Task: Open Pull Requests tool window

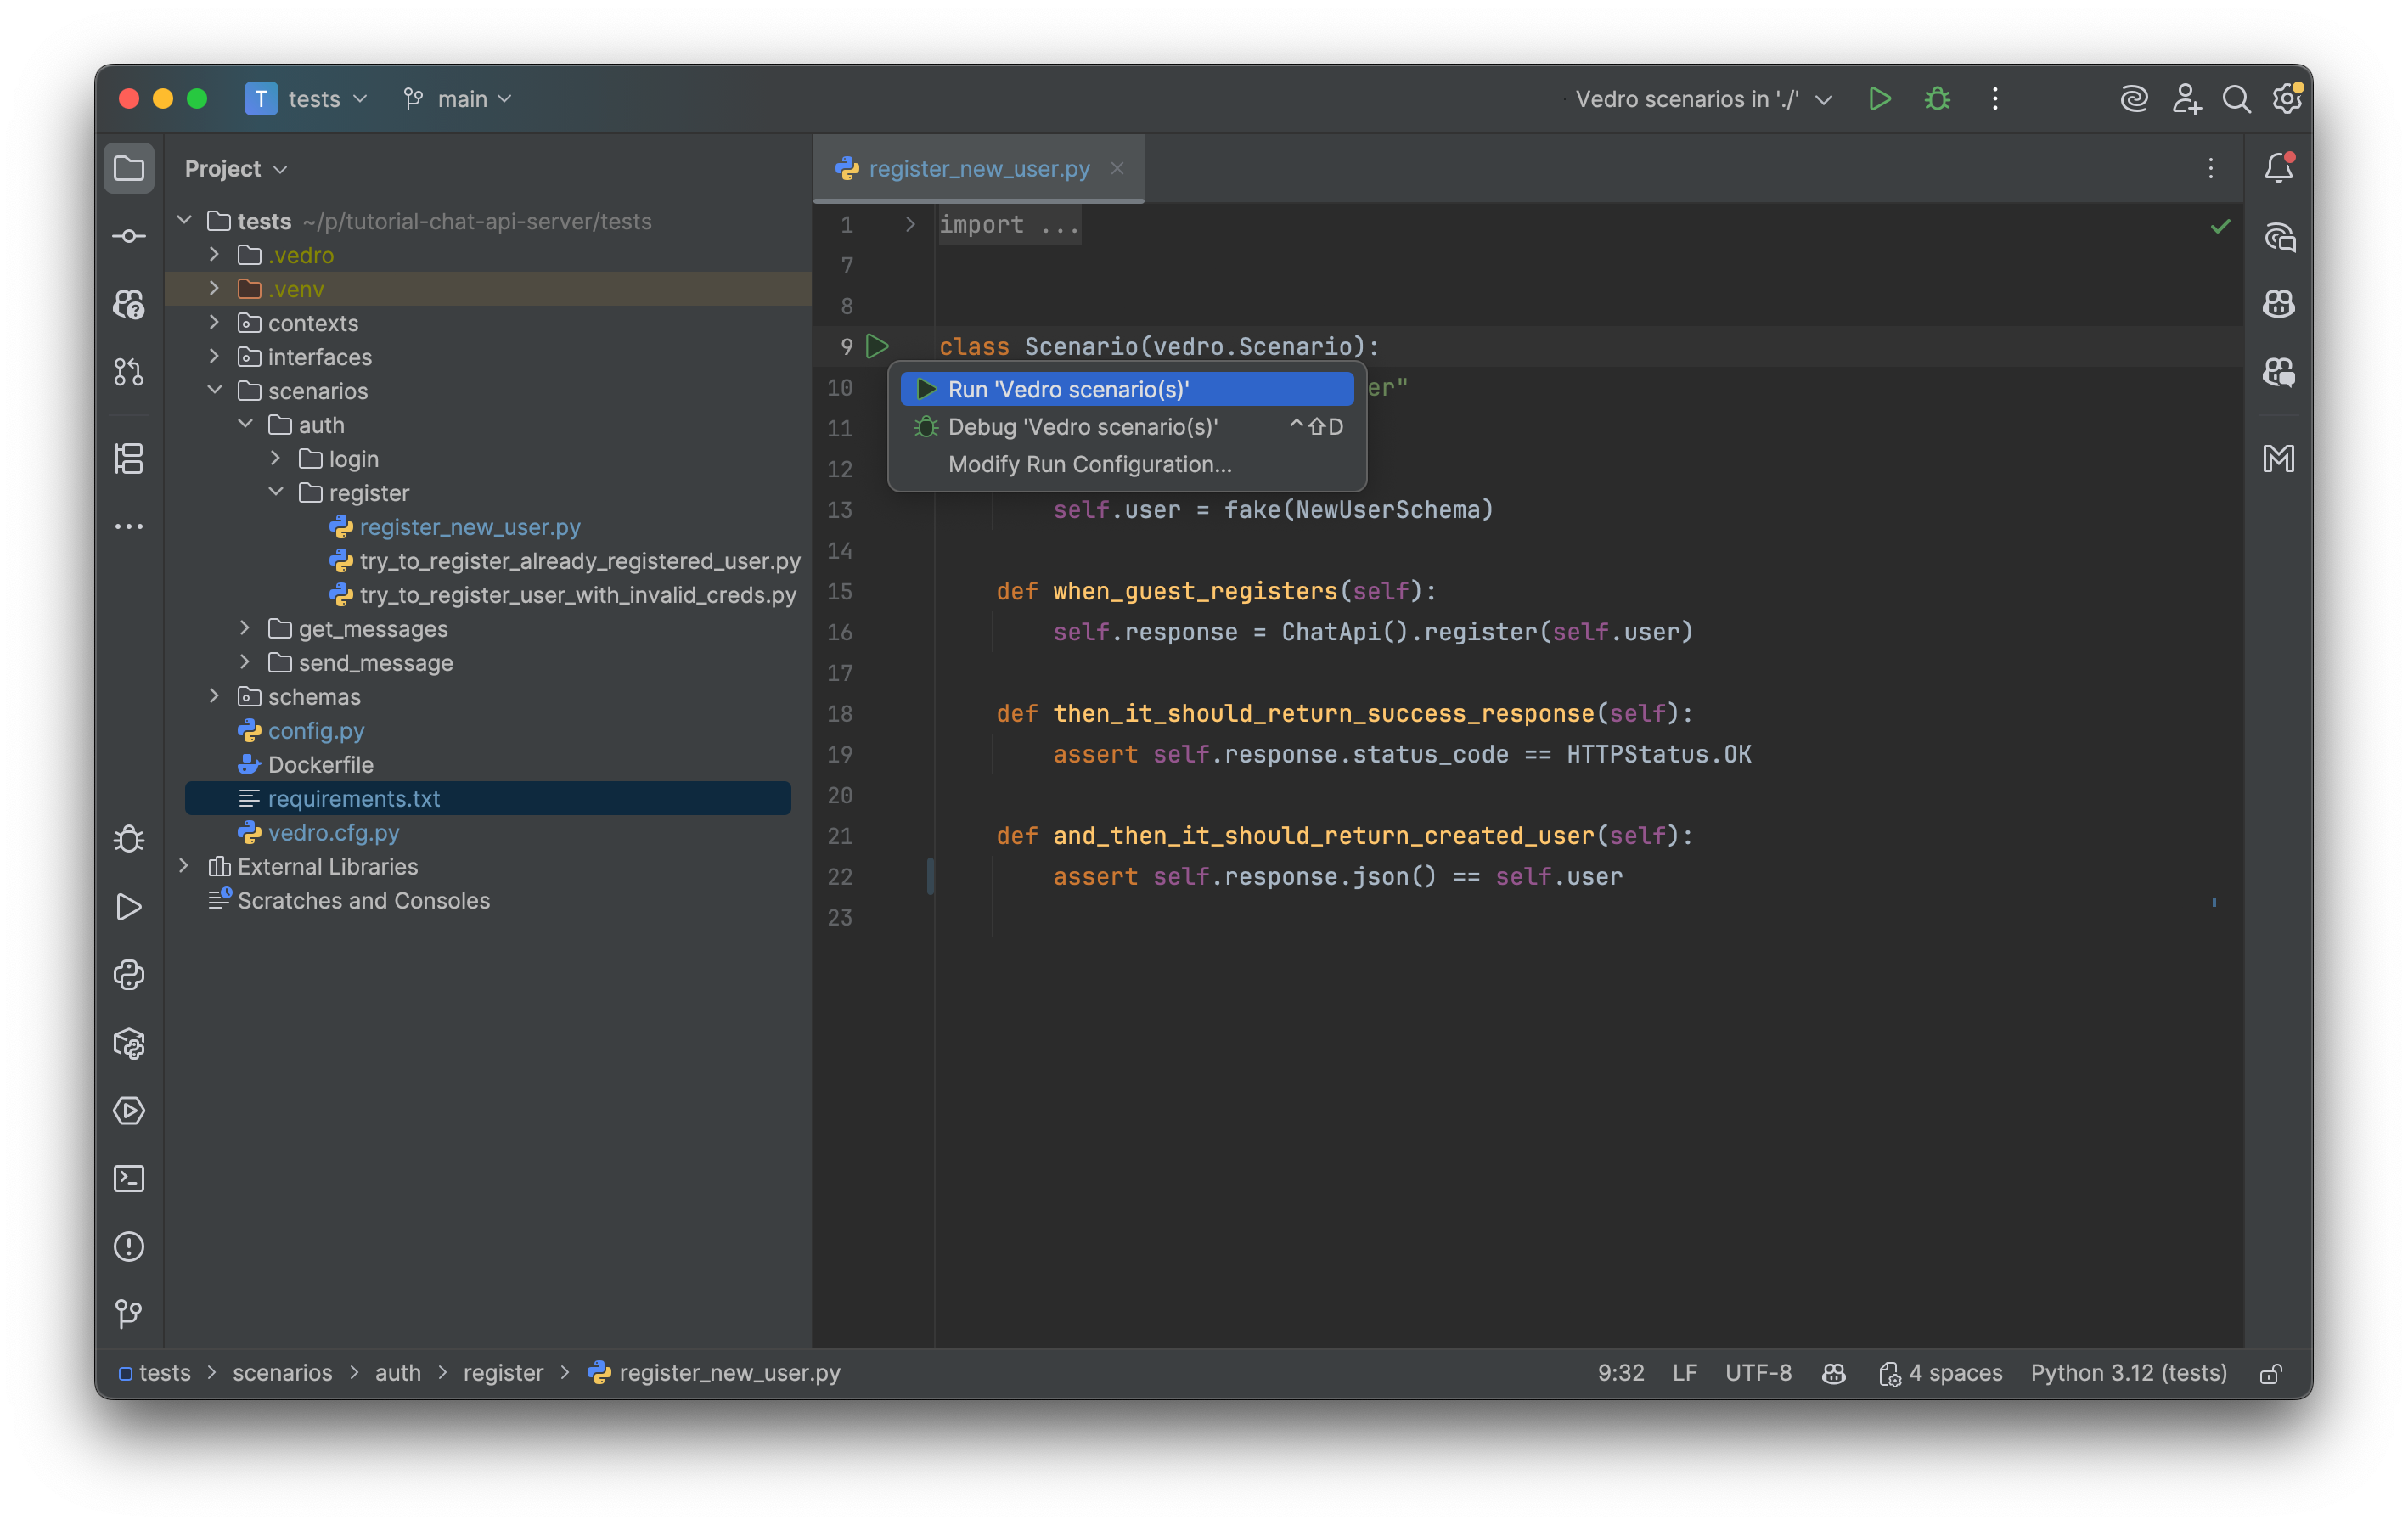Action: tap(129, 372)
